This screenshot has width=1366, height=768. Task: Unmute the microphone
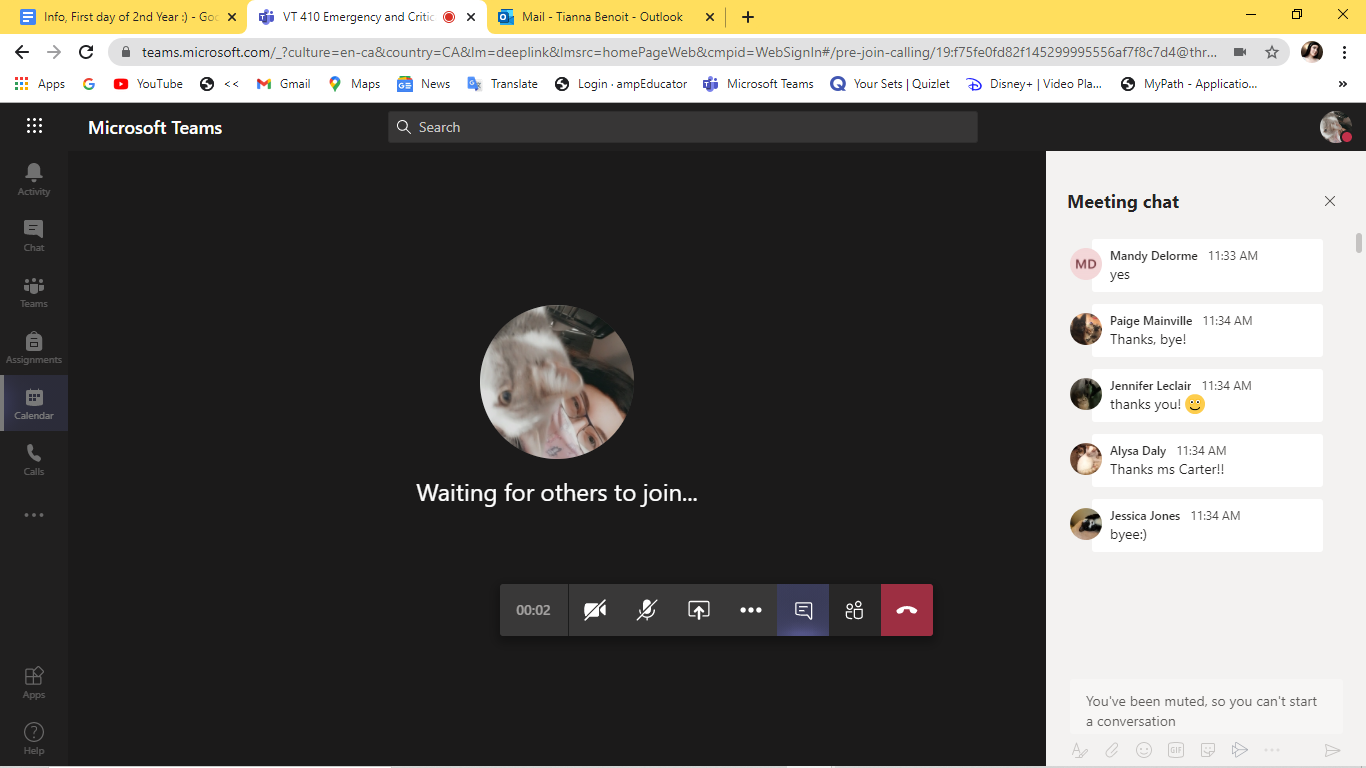(646, 609)
